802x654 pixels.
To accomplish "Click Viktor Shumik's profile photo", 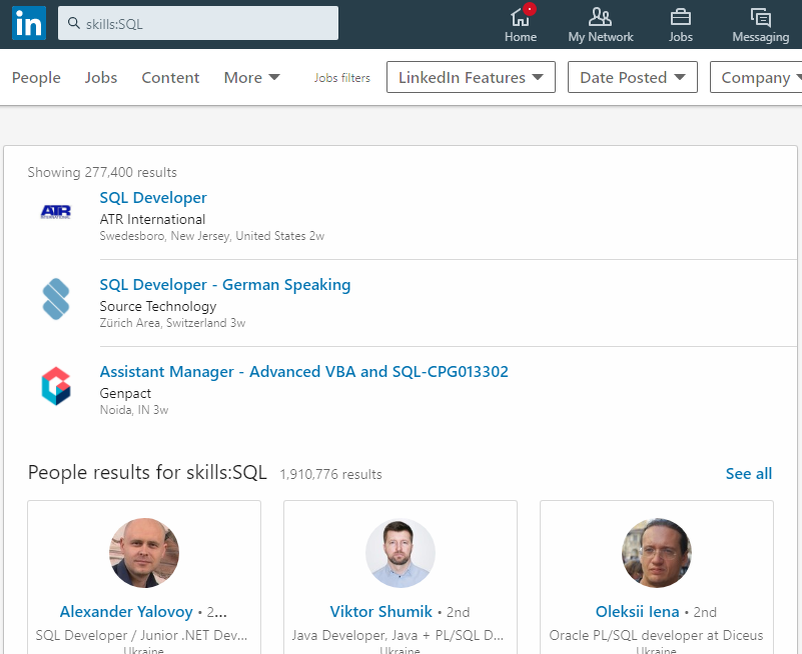I will pos(400,553).
